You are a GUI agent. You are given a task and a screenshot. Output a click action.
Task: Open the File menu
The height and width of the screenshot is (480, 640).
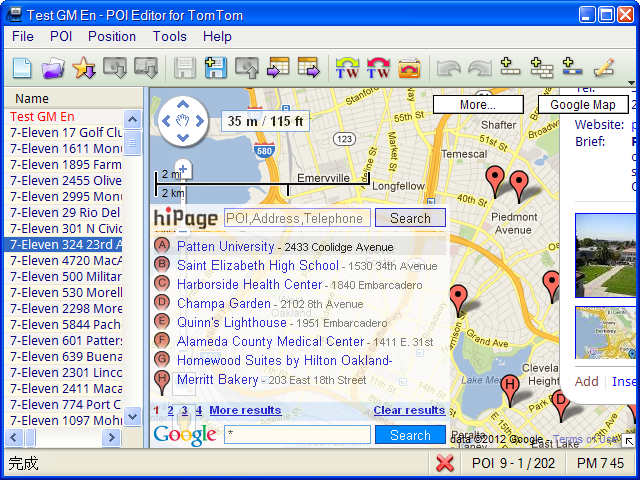23,36
